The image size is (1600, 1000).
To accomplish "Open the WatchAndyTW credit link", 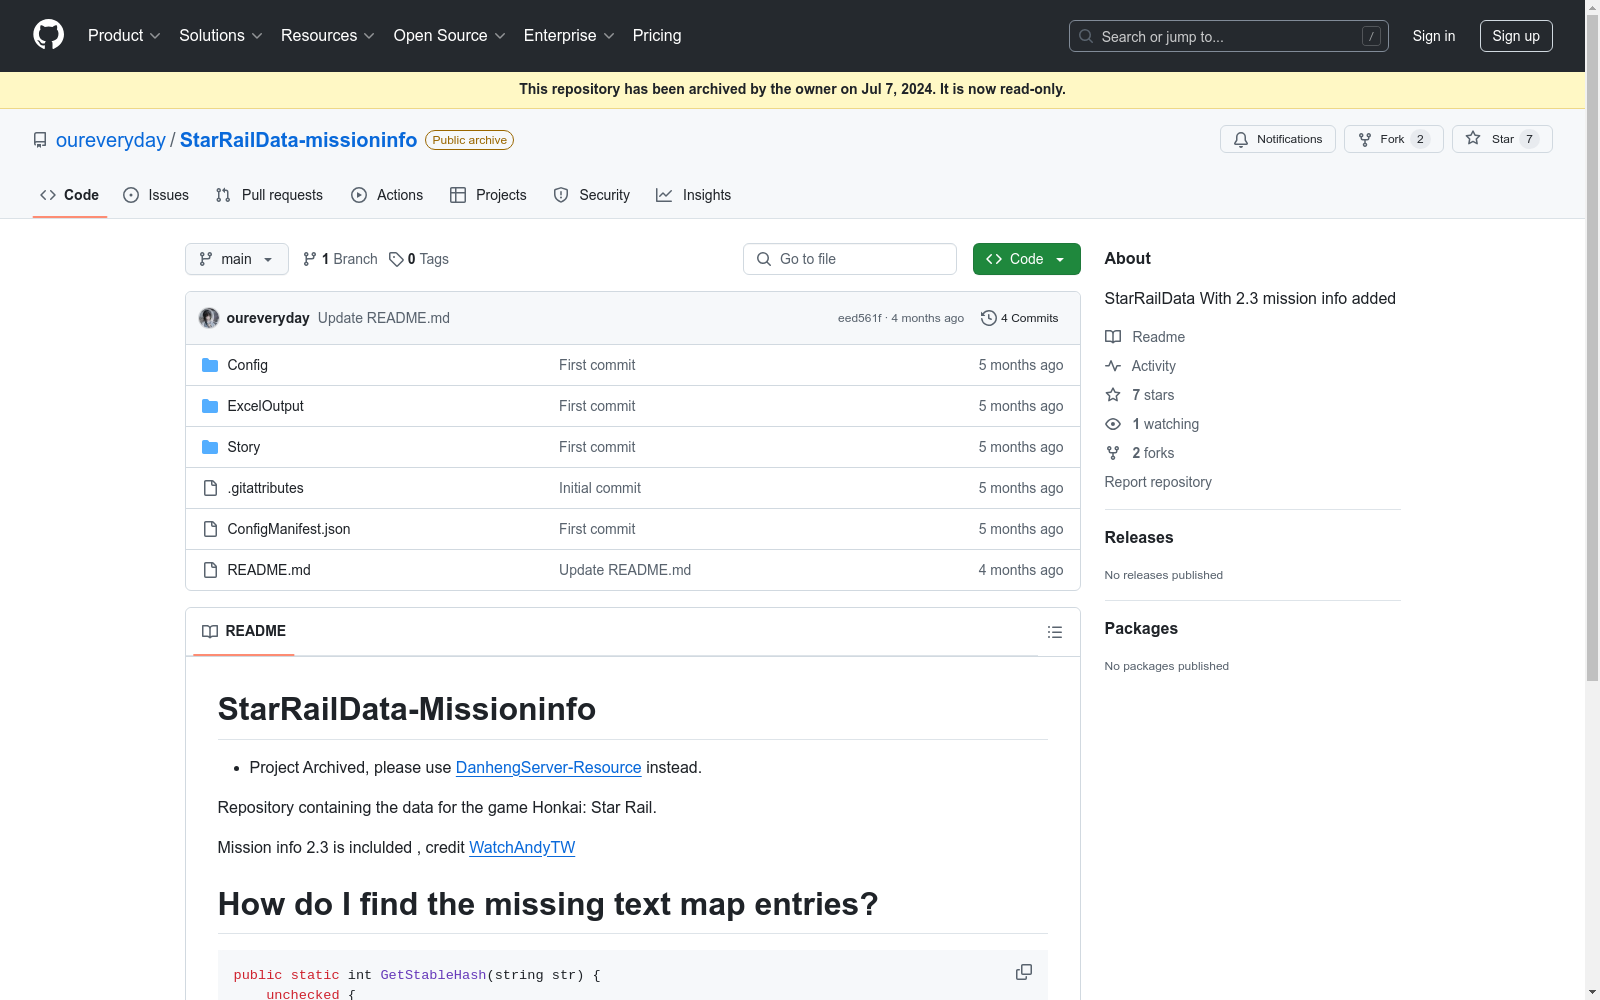I will tap(522, 847).
